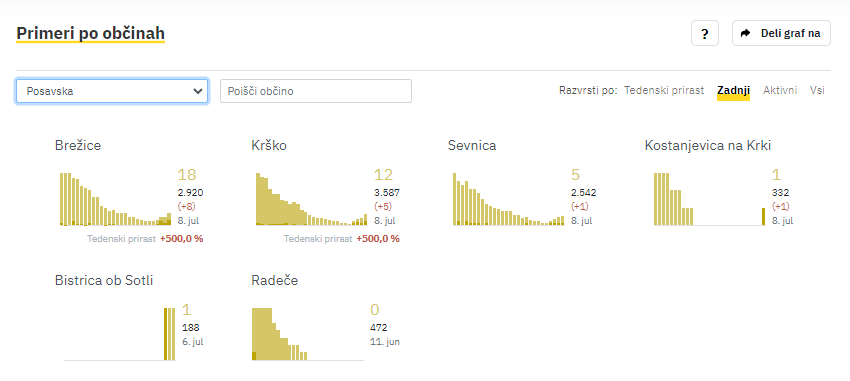Sort municipalities by Aktivni
850x381 pixels.
[x=780, y=91]
